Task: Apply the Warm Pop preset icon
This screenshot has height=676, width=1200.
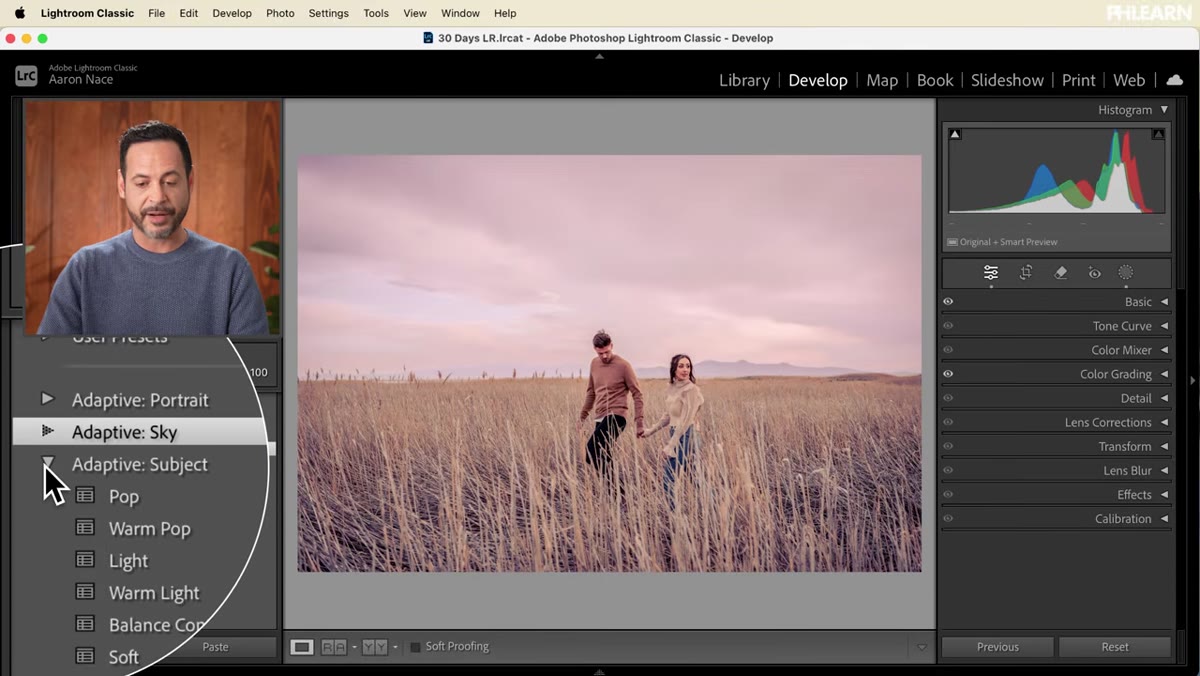Action: pos(86,528)
